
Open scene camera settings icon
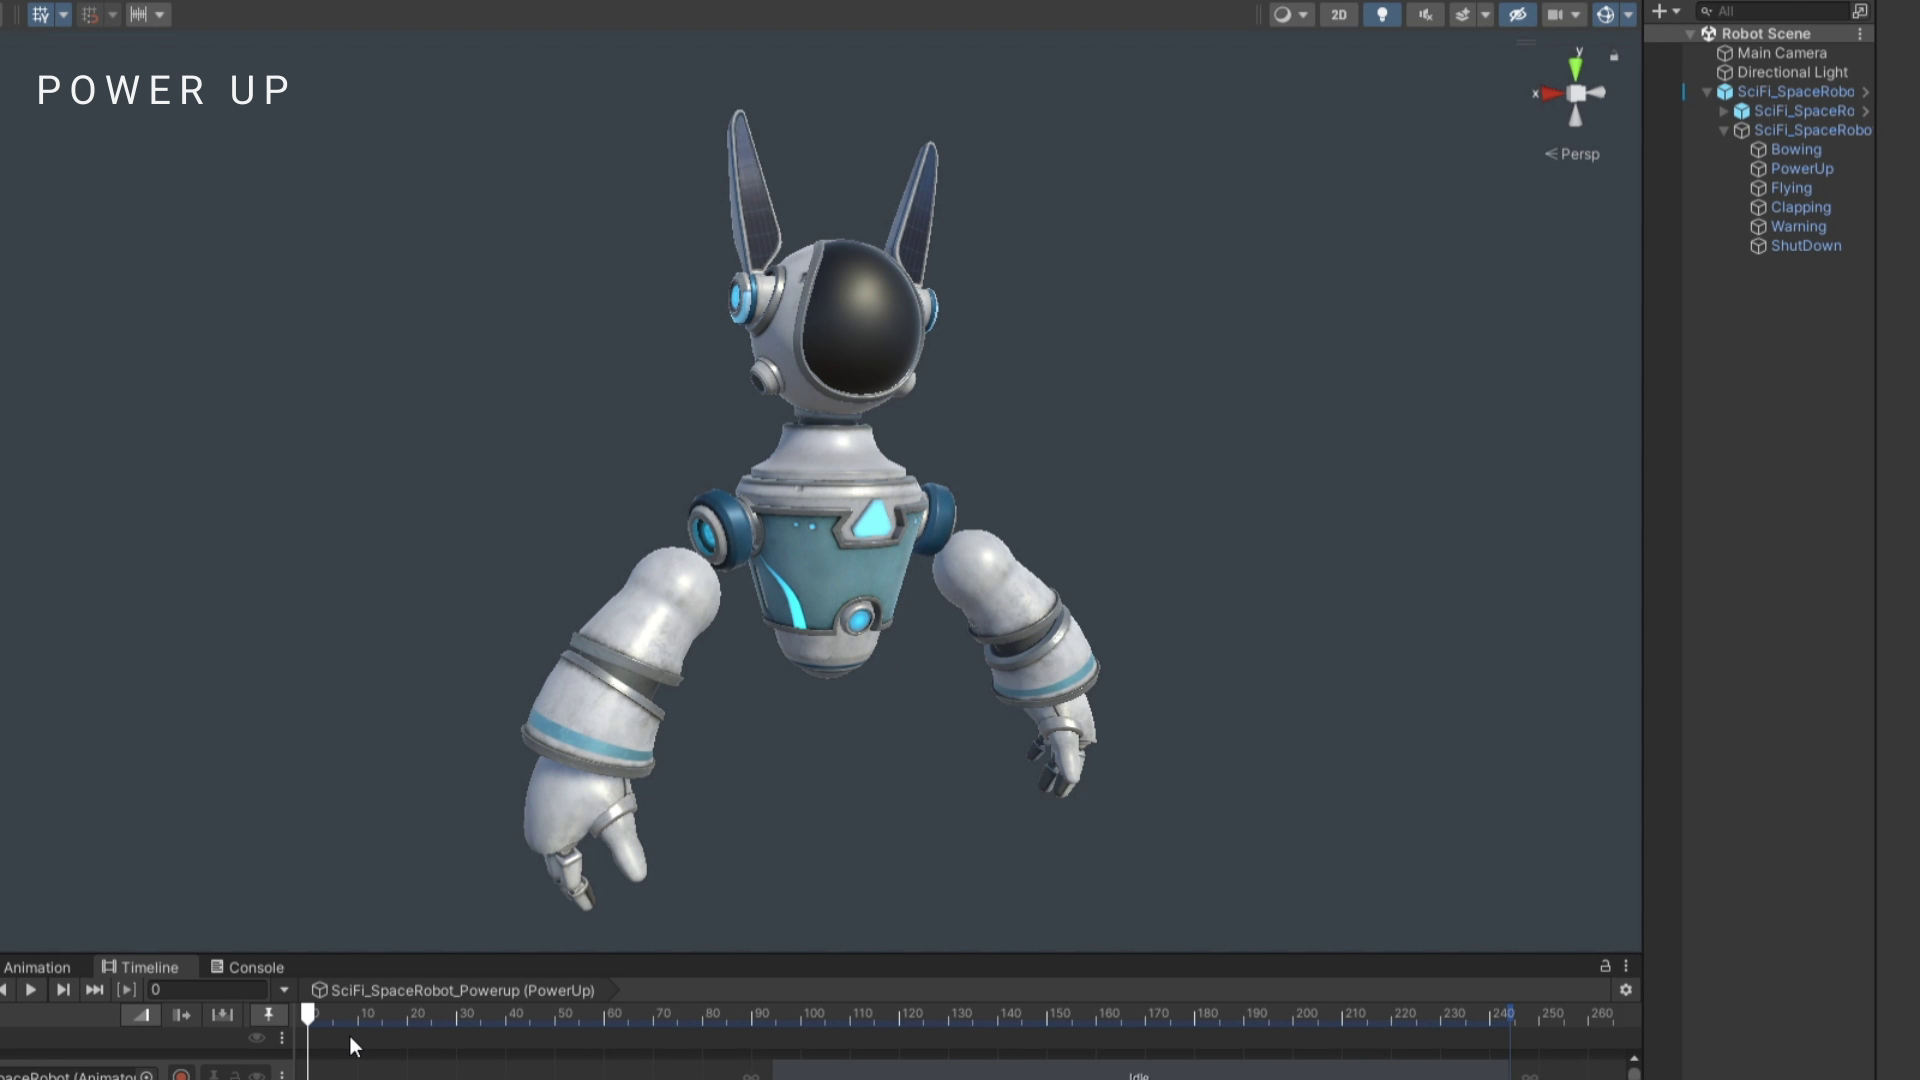[1555, 14]
